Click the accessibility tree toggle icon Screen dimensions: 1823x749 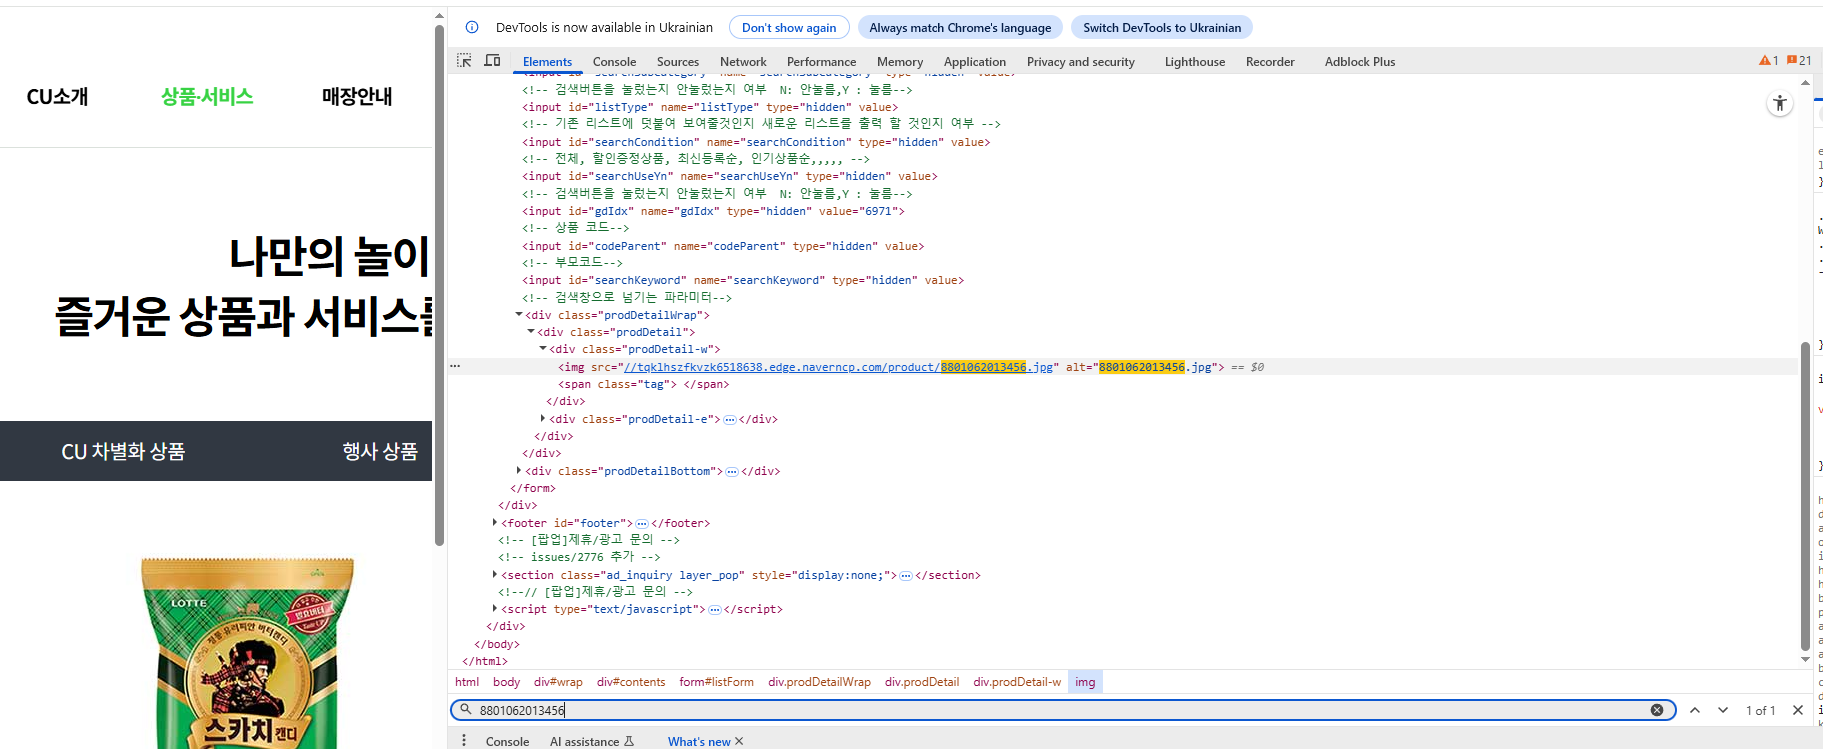click(x=1780, y=103)
